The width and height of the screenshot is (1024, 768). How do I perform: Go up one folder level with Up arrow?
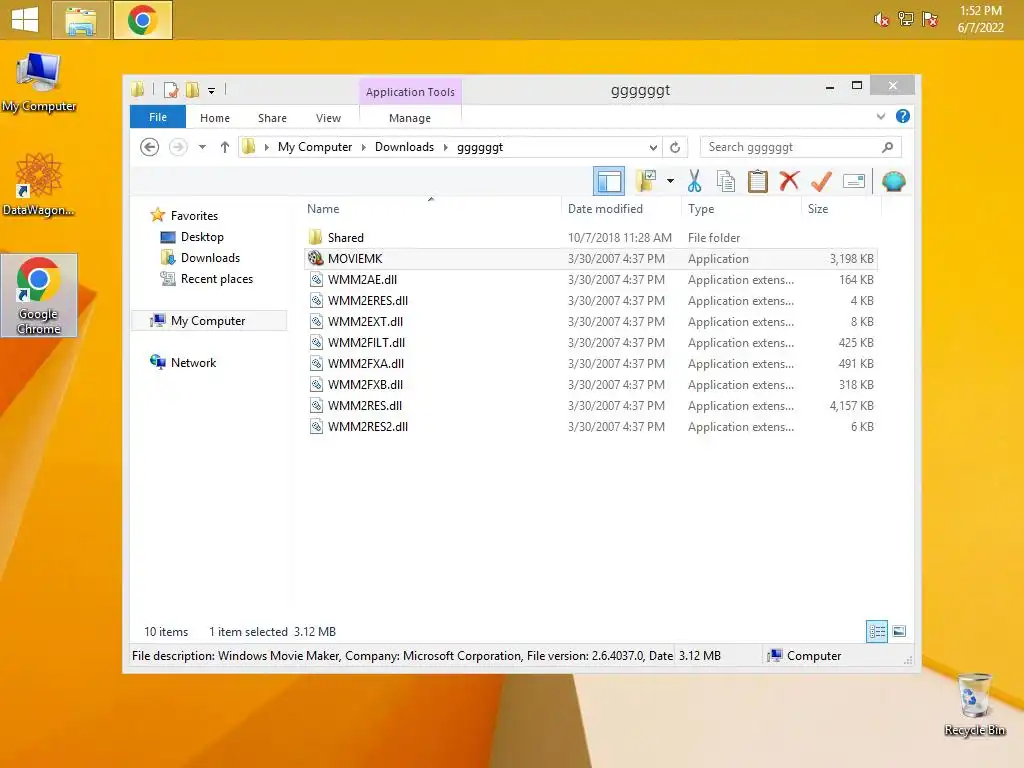225,147
